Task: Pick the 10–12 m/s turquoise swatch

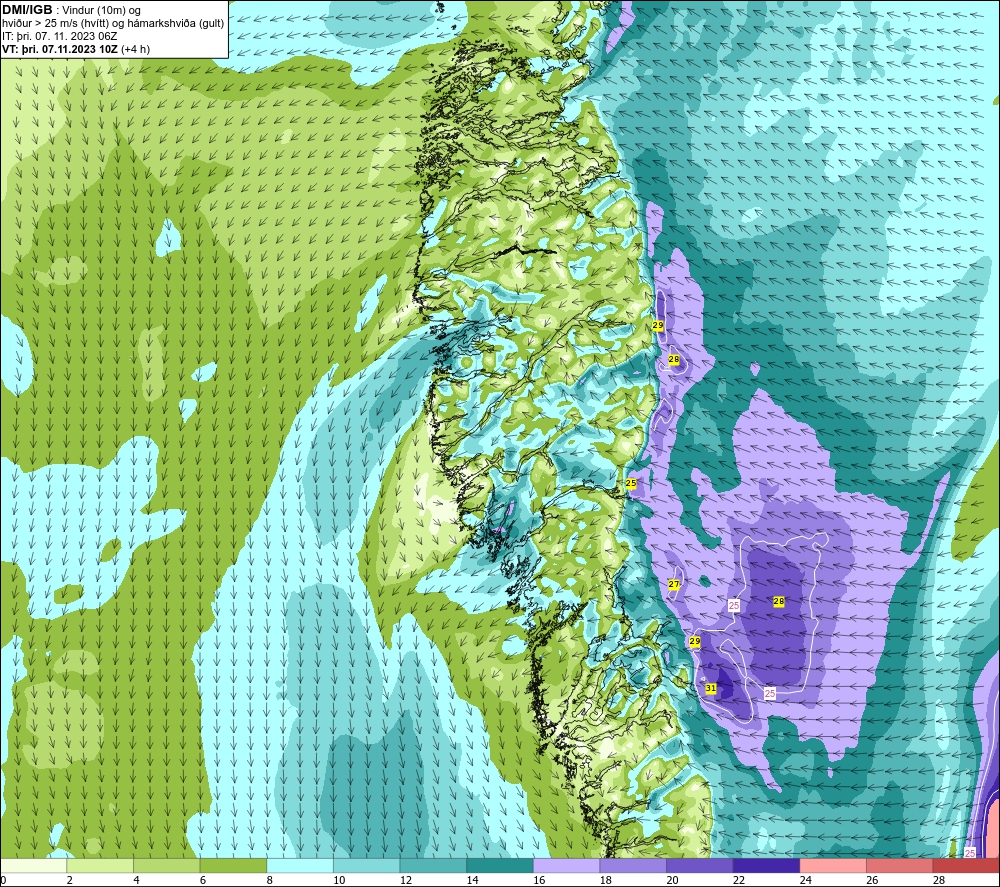Action: 367,865
